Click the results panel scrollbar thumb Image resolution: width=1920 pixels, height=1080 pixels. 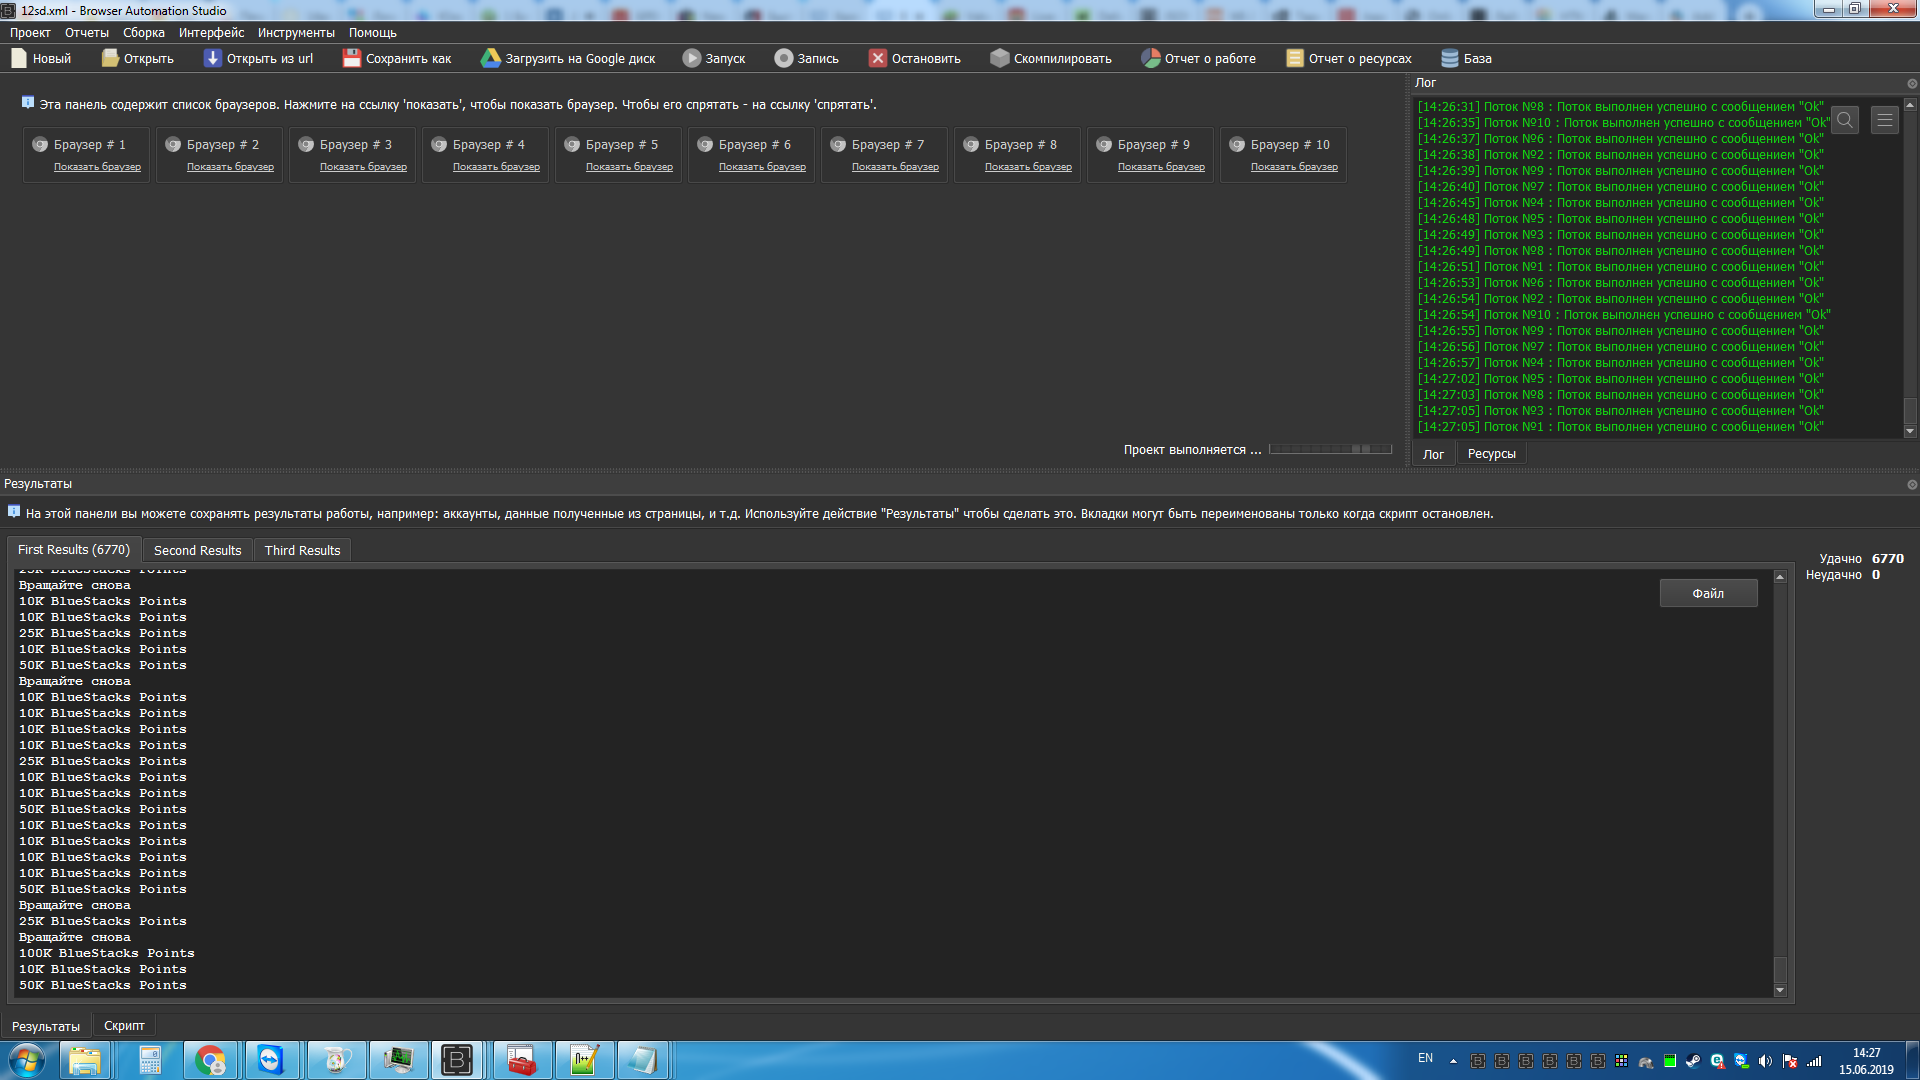click(1780, 970)
